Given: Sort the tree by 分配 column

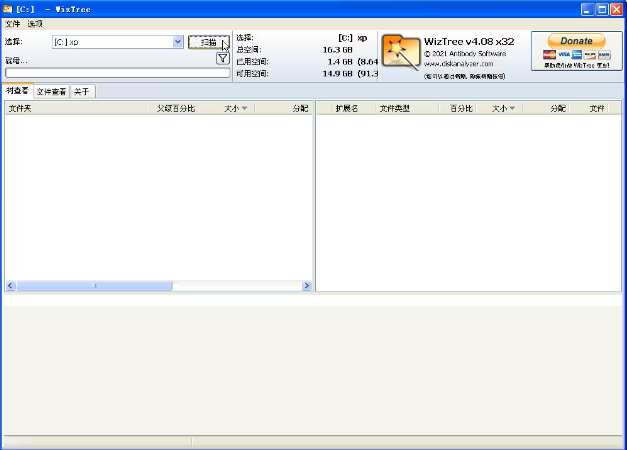Looking at the screenshot, I should tap(283, 108).
